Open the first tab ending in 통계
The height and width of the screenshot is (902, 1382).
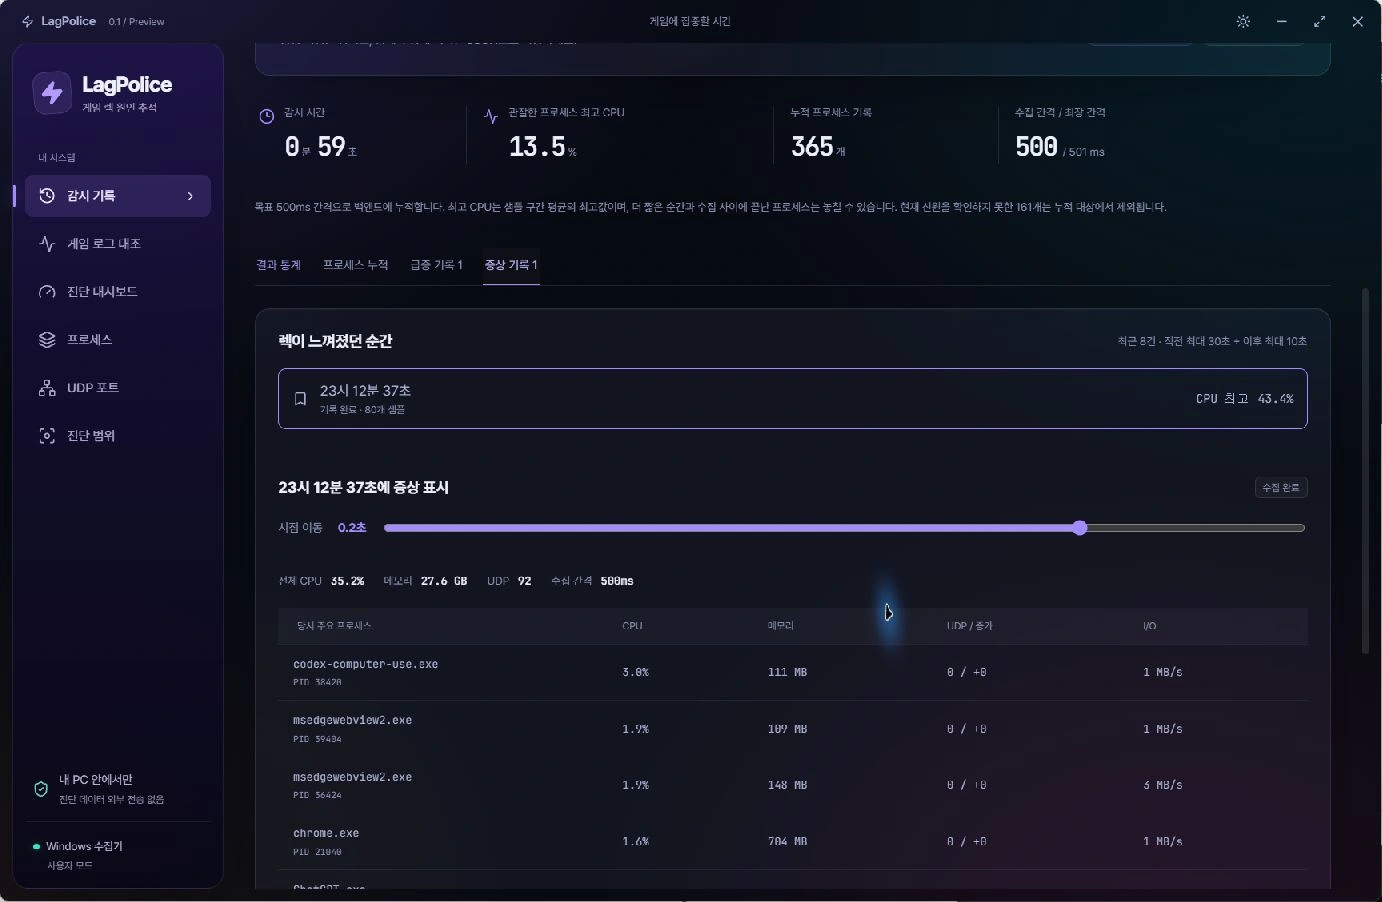(x=278, y=265)
